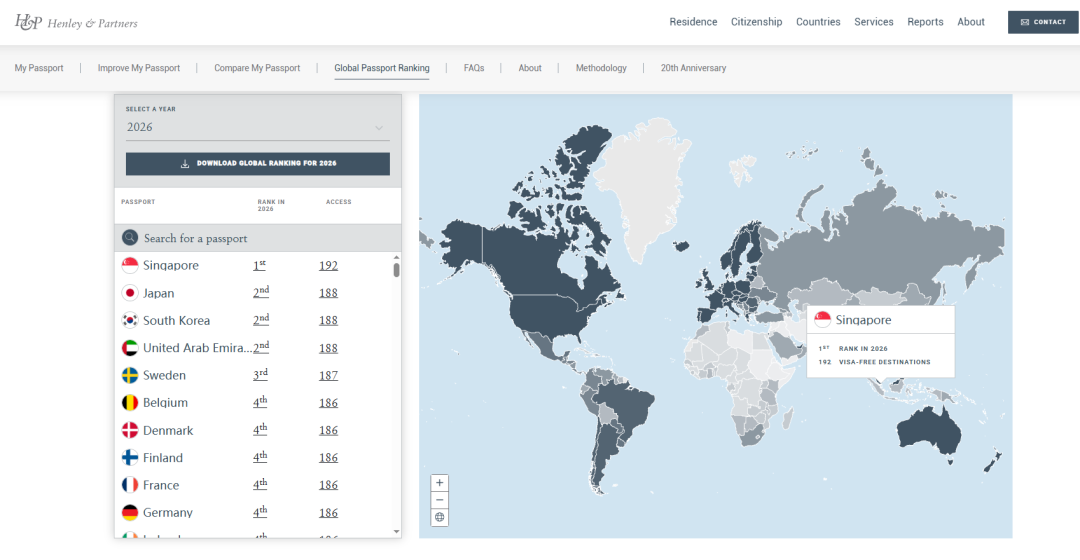Click the Sweden flag icon

point(129,375)
